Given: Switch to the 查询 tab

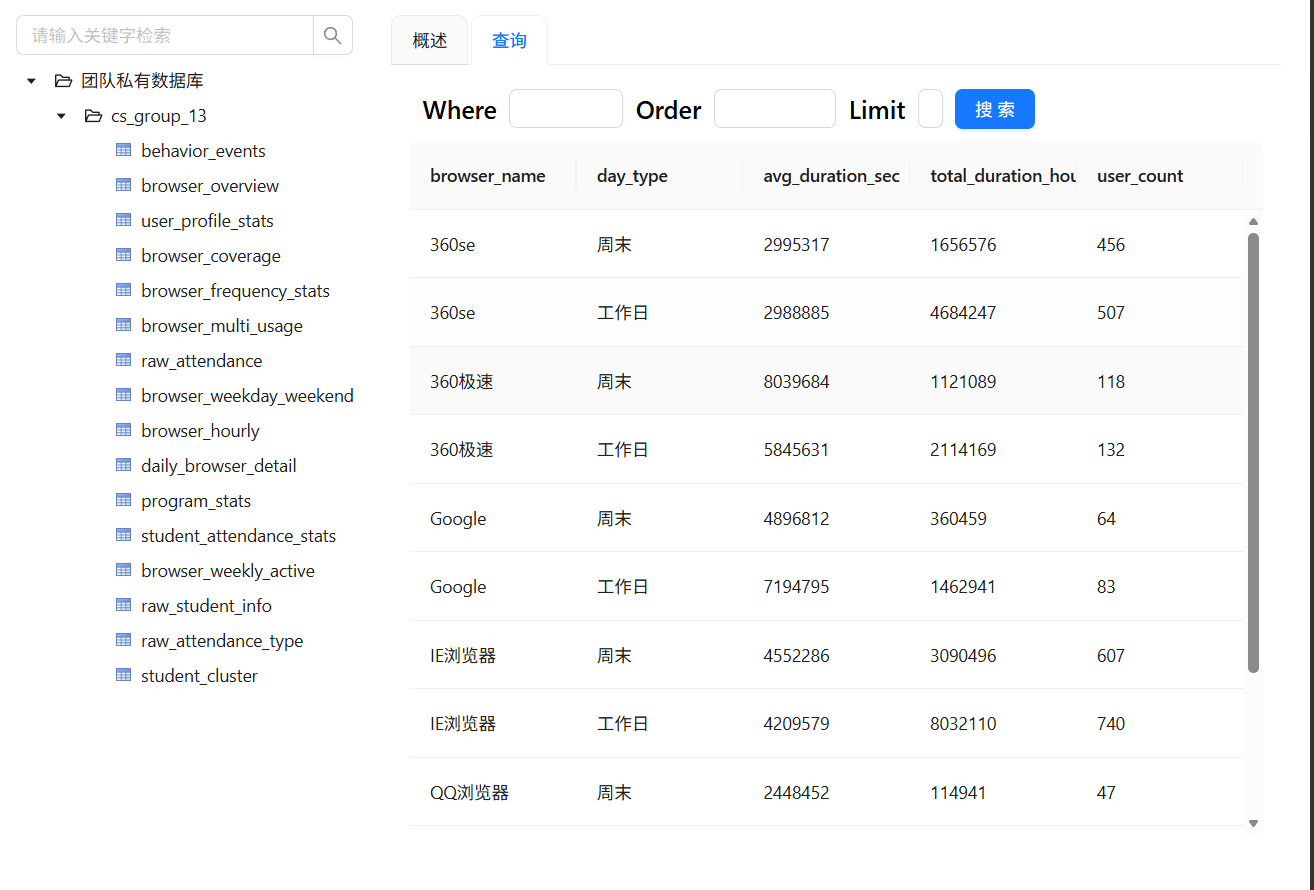Looking at the screenshot, I should click(509, 41).
